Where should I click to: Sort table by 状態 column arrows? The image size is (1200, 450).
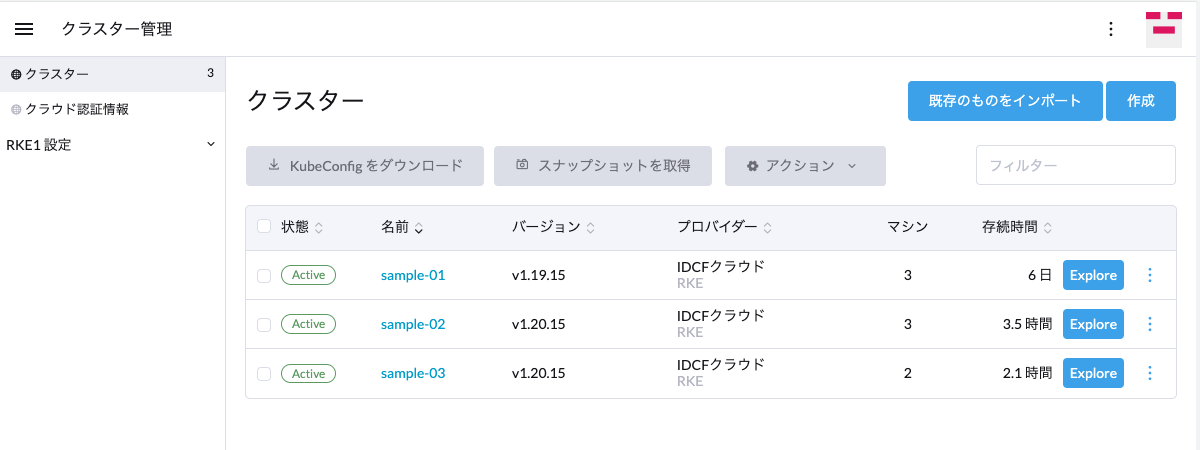pos(319,228)
